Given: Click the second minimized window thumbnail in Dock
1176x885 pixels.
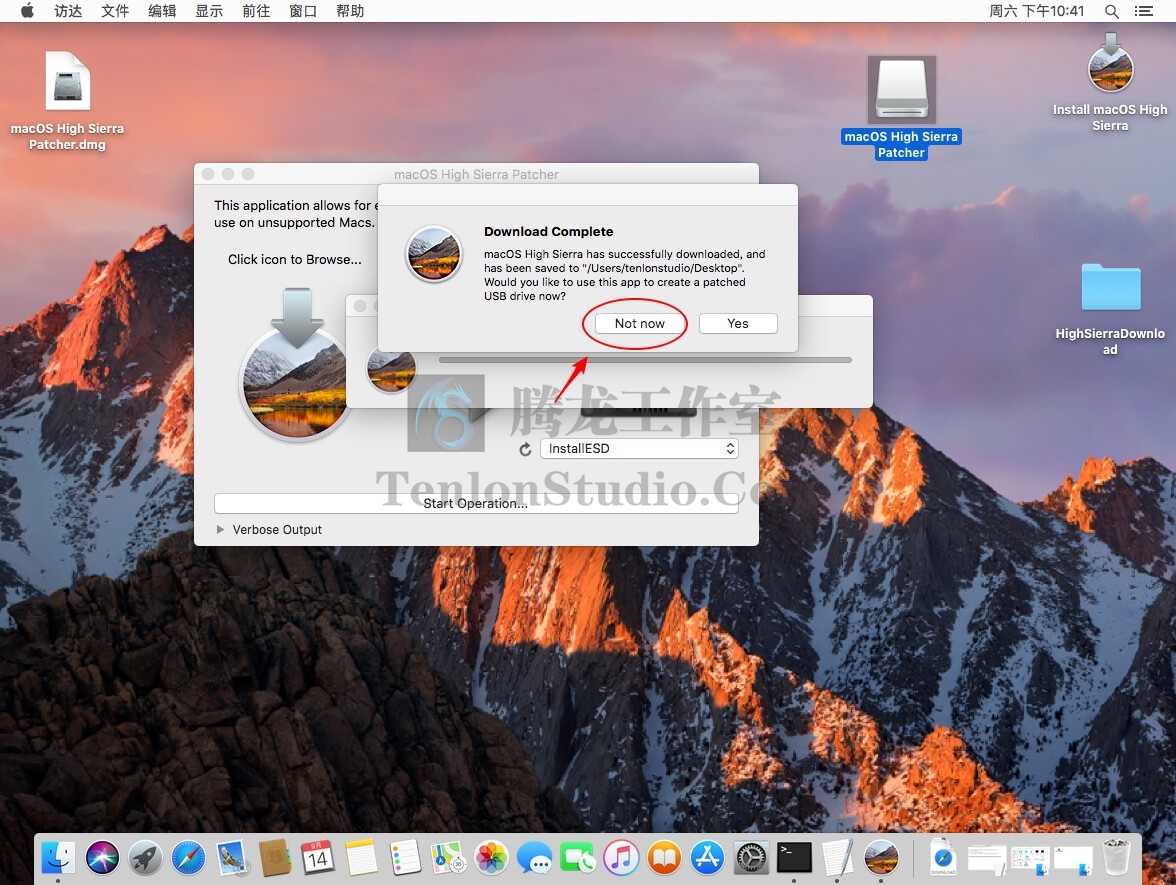Looking at the screenshot, I should pyautogui.click(x=1030, y=861).
